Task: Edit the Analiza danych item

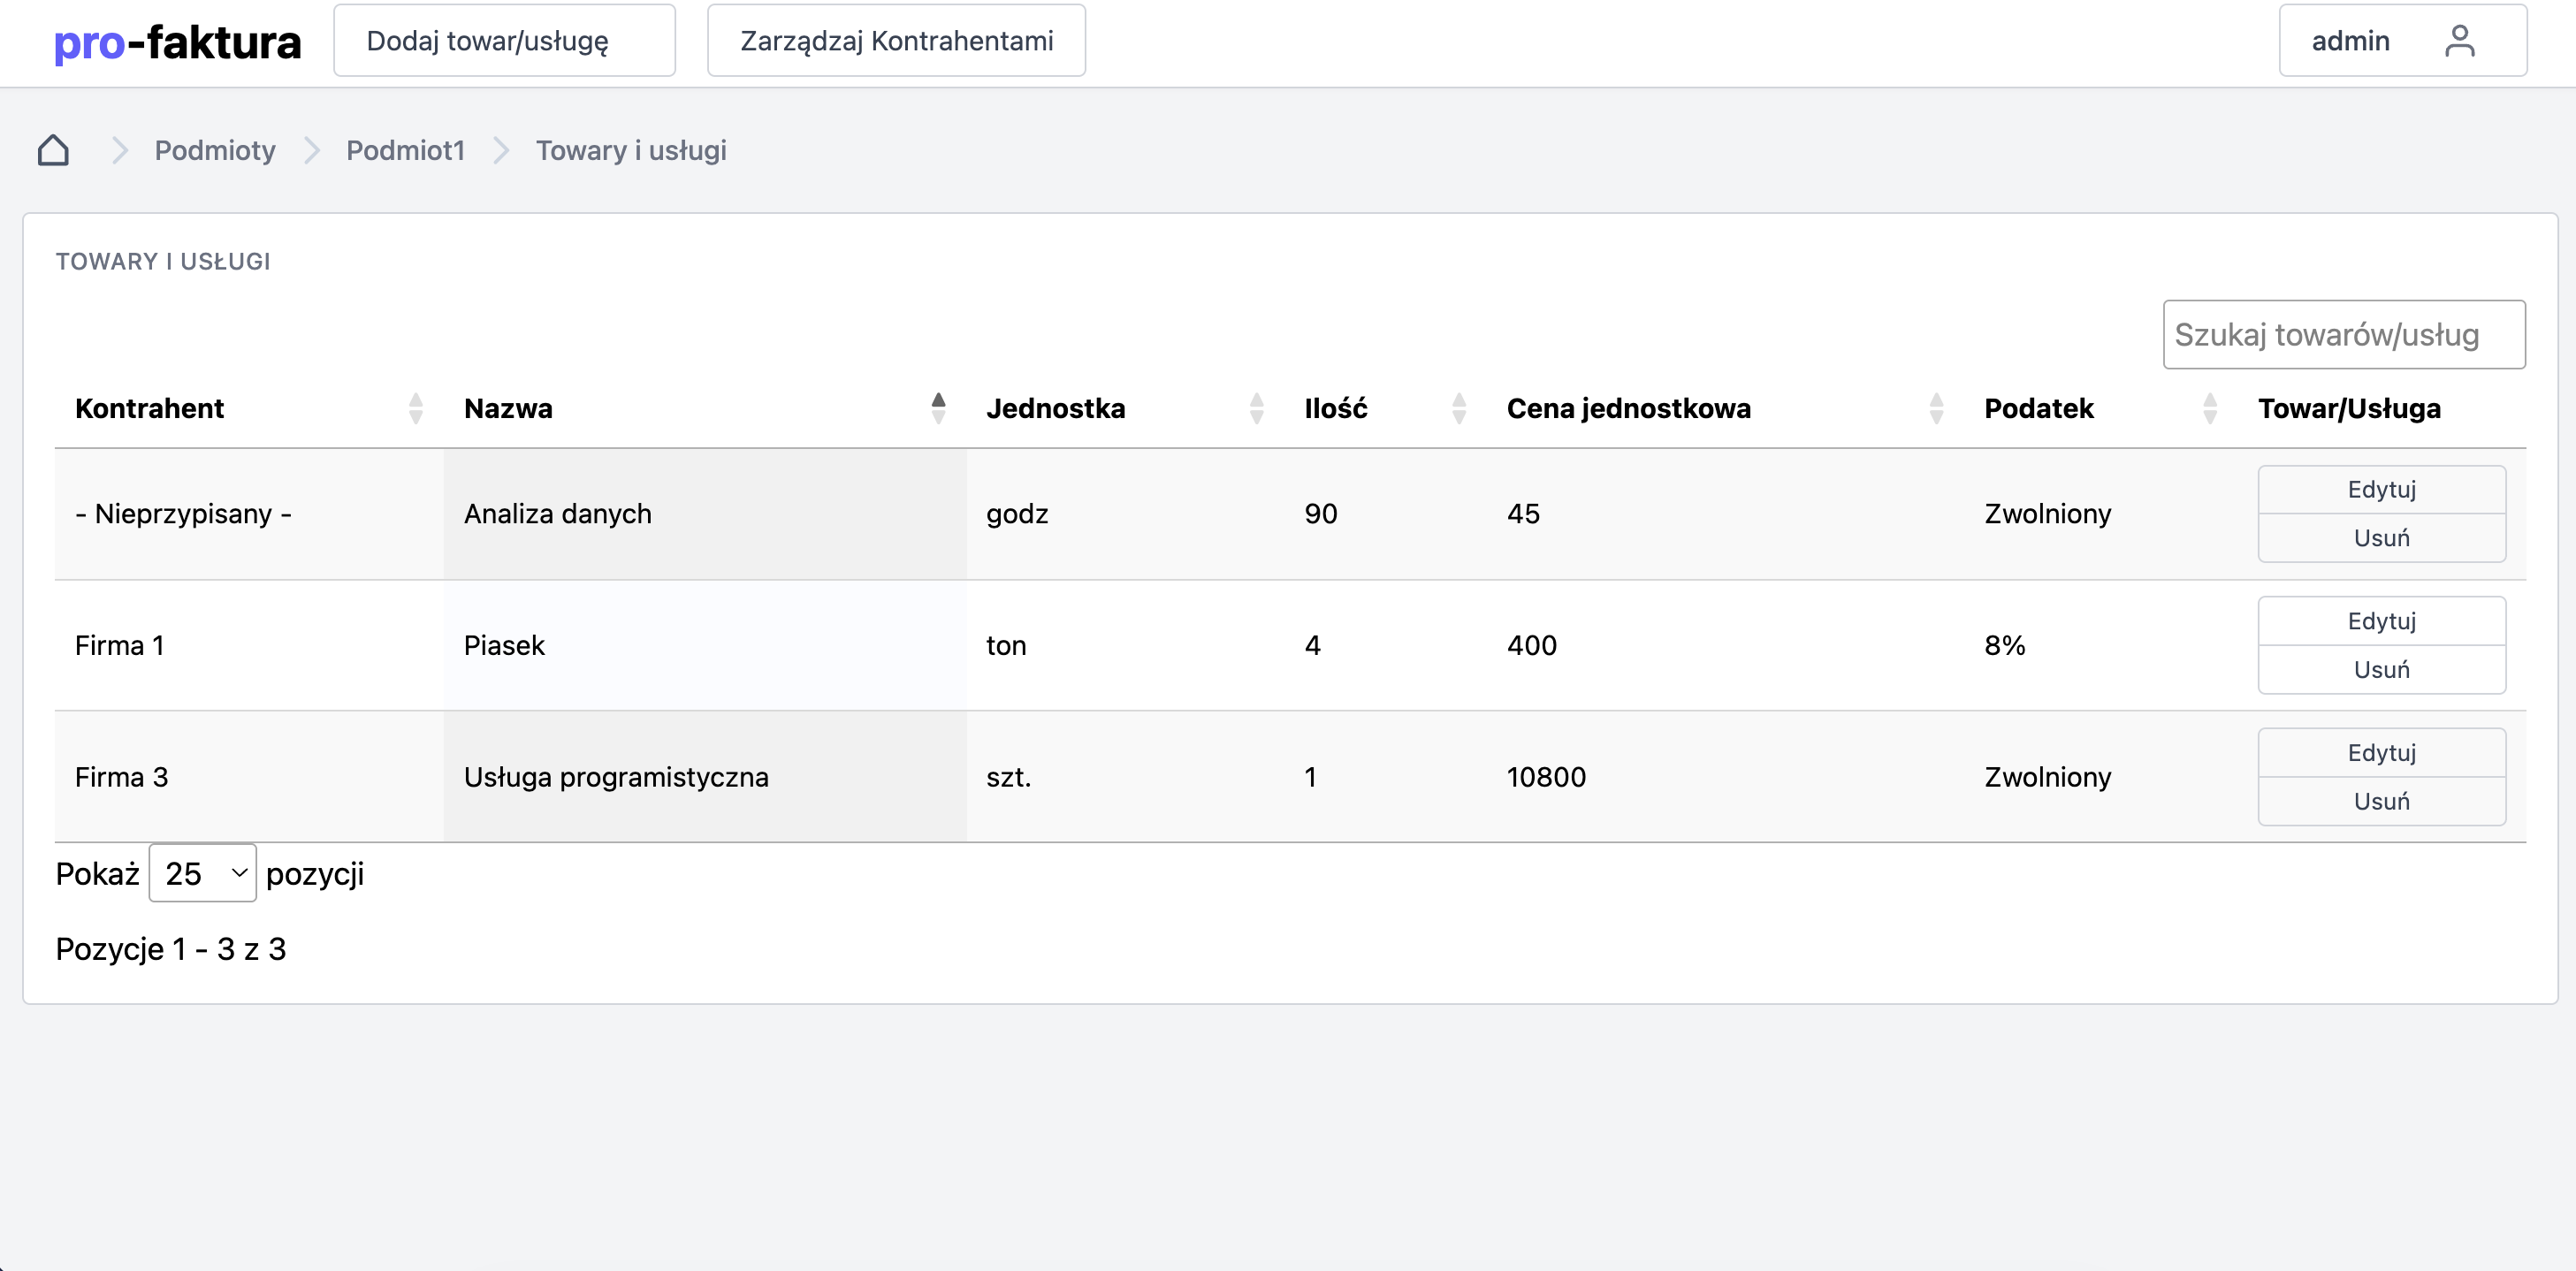Action: coord(2382,489)
